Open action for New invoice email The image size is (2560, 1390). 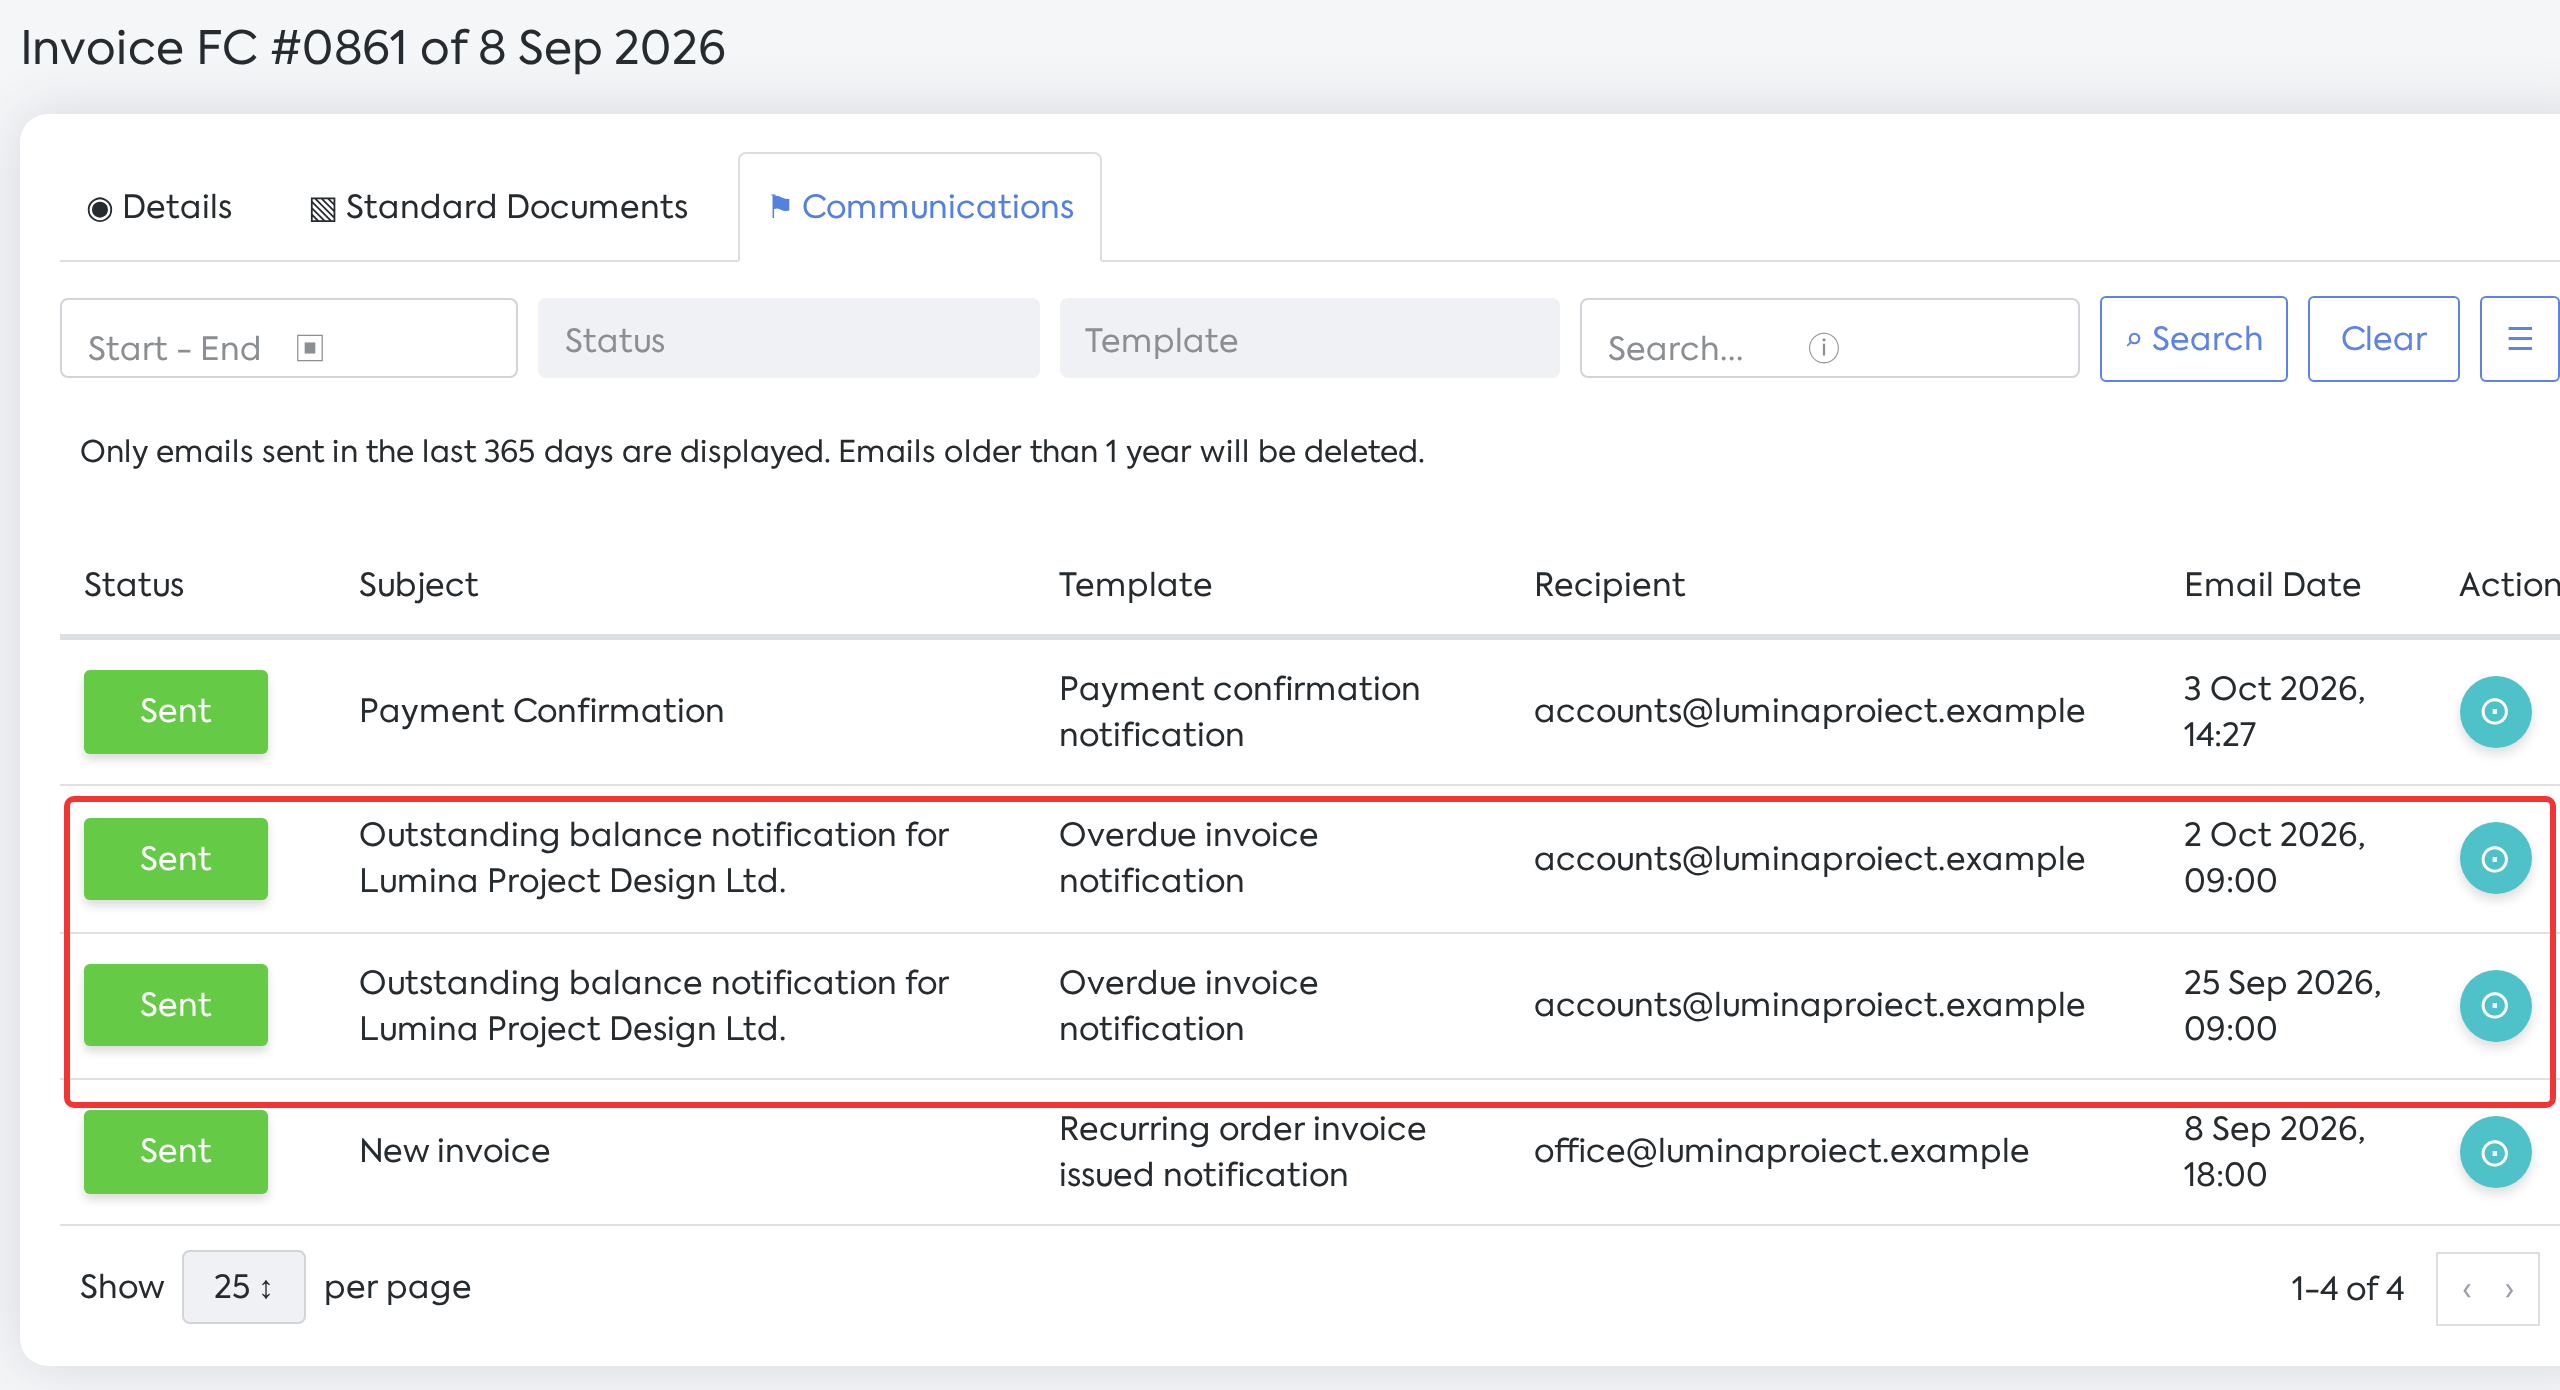tap(2495, 1152)
